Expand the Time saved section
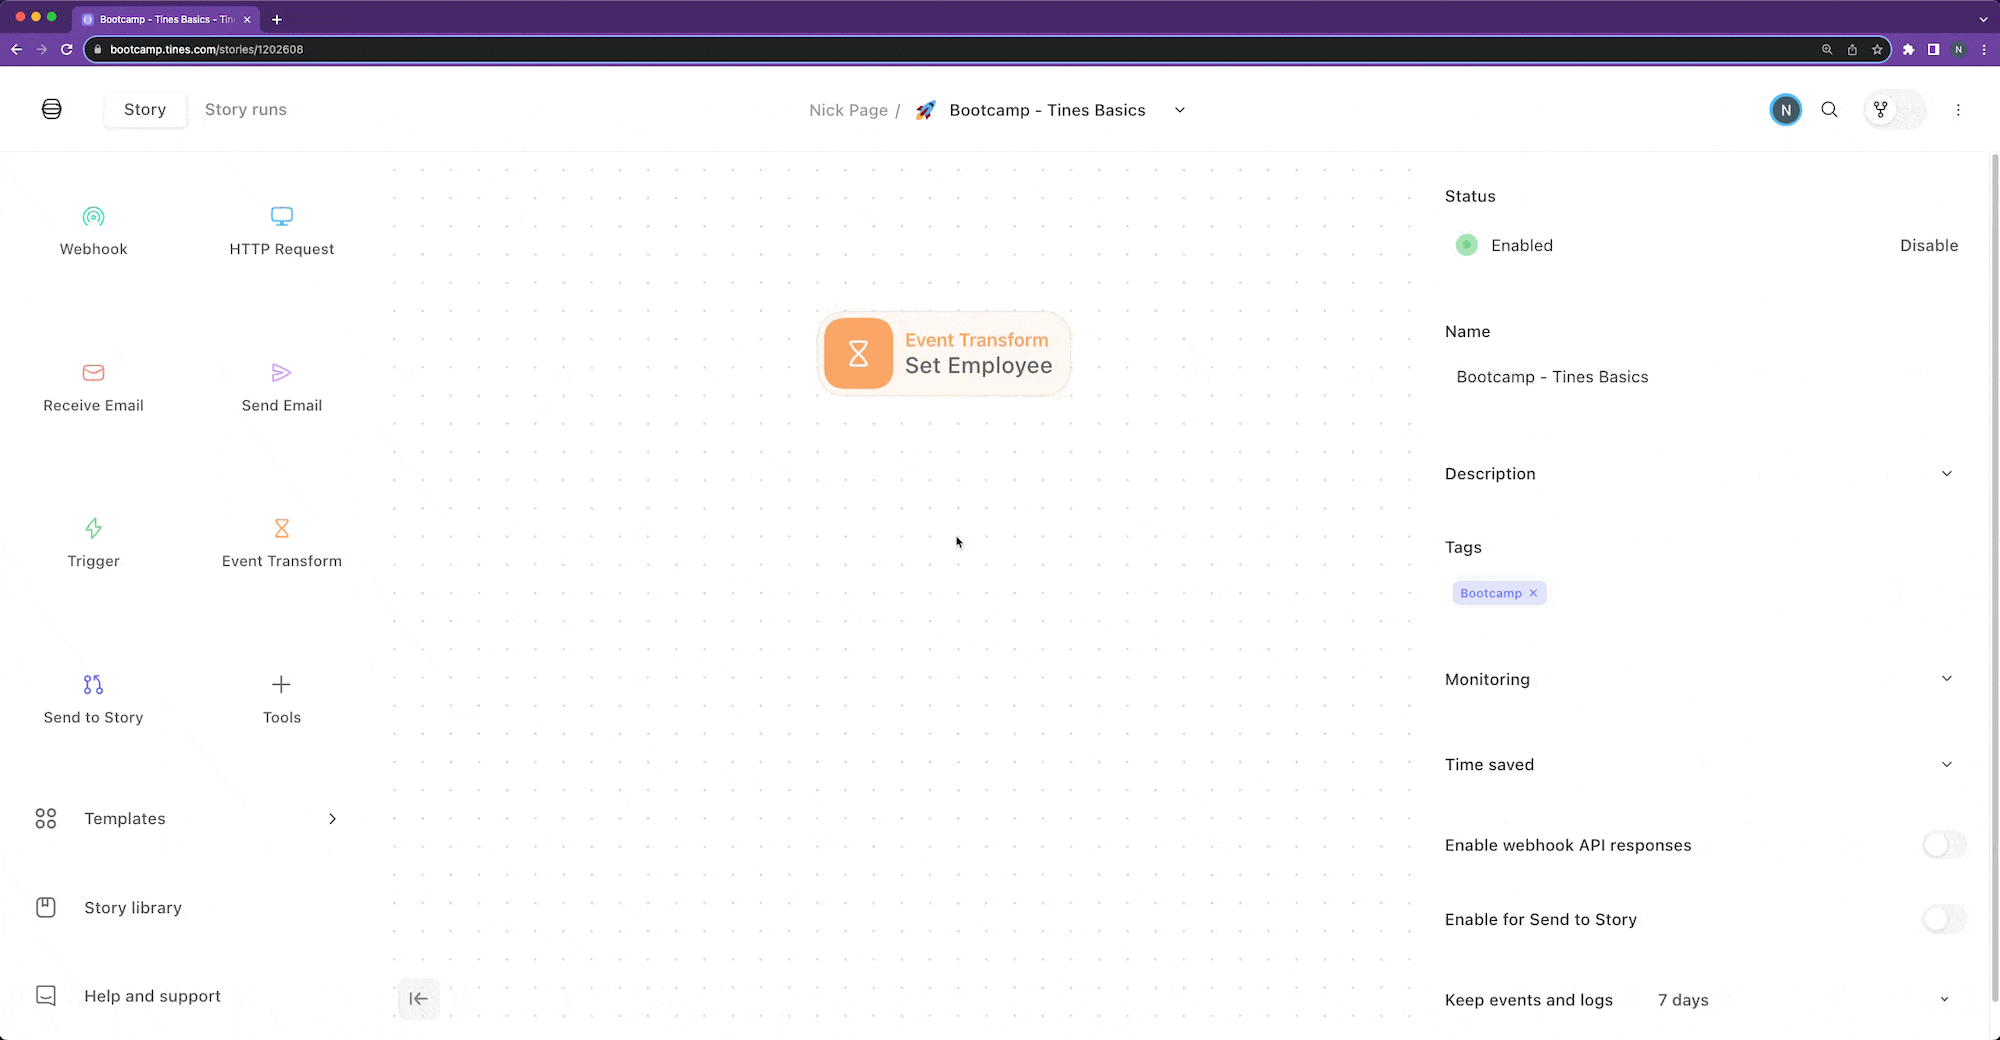Image resolution: width=2000 pixels, height=1040 pixels. pyautogui.click(x=1947, y=764)
